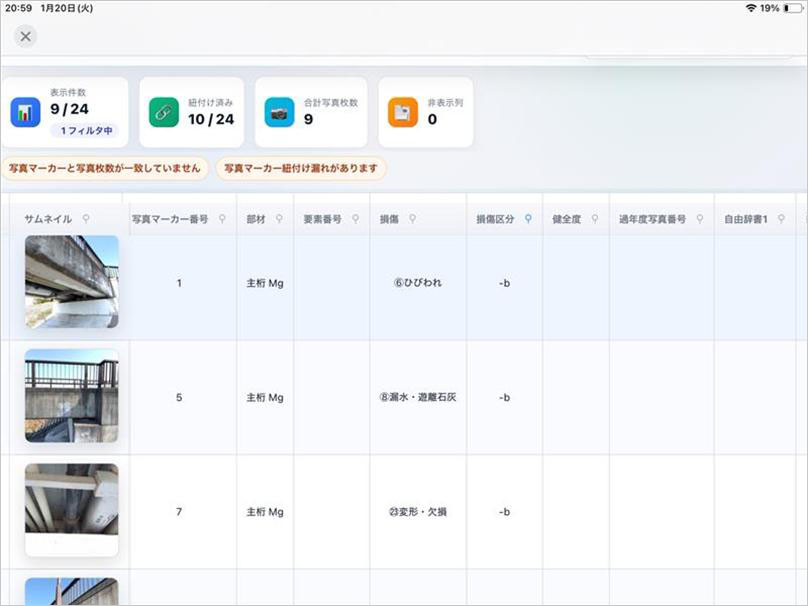Close the photo list screen

click(26, 36)
